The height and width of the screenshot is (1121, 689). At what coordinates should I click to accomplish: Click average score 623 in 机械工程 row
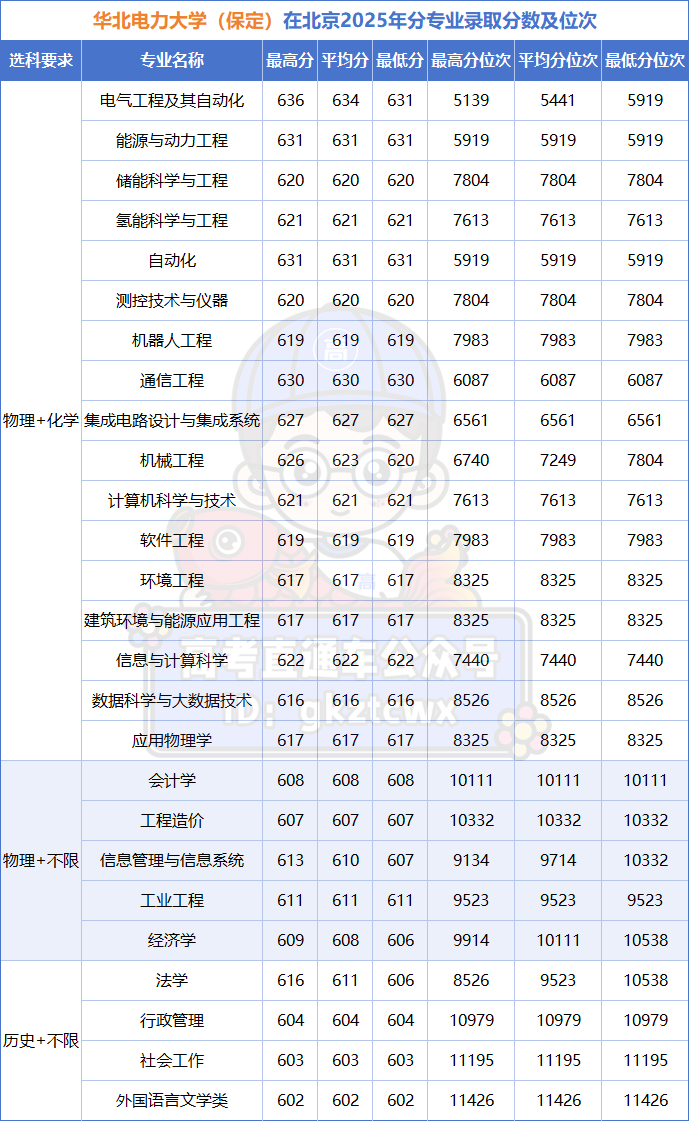pos(345,461)
